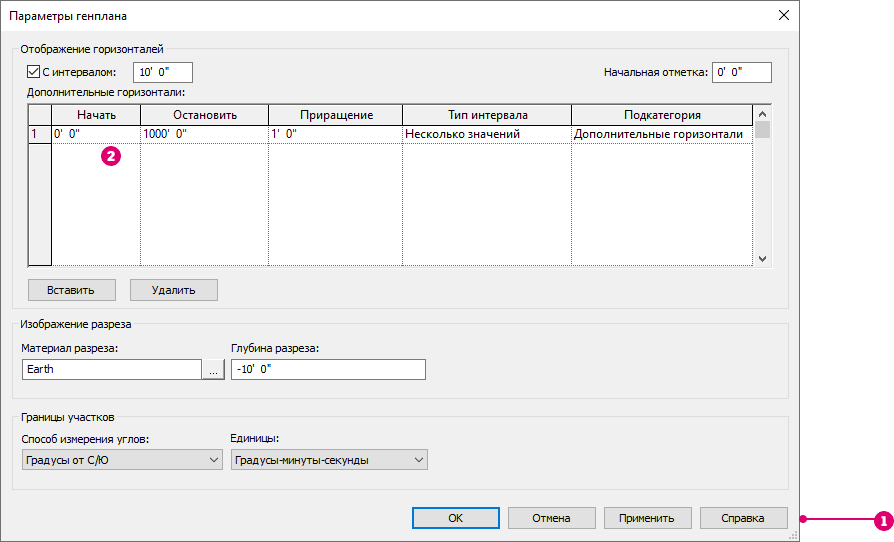894x542 pixels.
Task: Click the 'Приращение' column header
Action: pyautogui.click(x=335, y=115)
